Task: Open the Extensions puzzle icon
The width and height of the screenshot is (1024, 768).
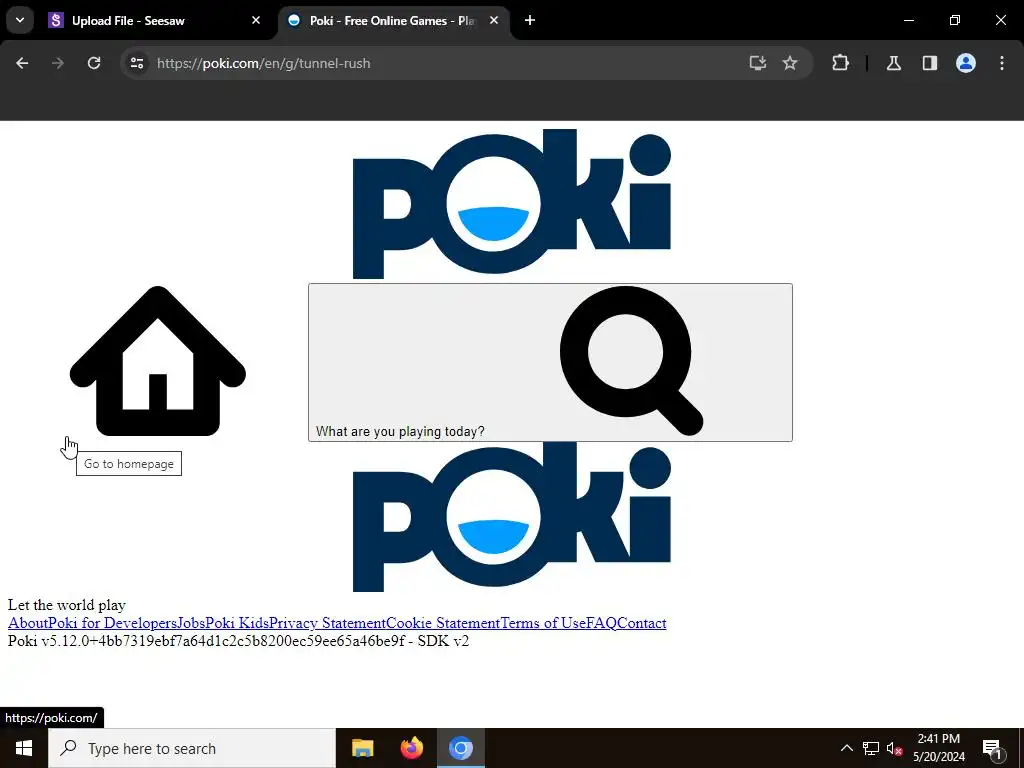Action: pyautogui.click(x=840, y=63)
